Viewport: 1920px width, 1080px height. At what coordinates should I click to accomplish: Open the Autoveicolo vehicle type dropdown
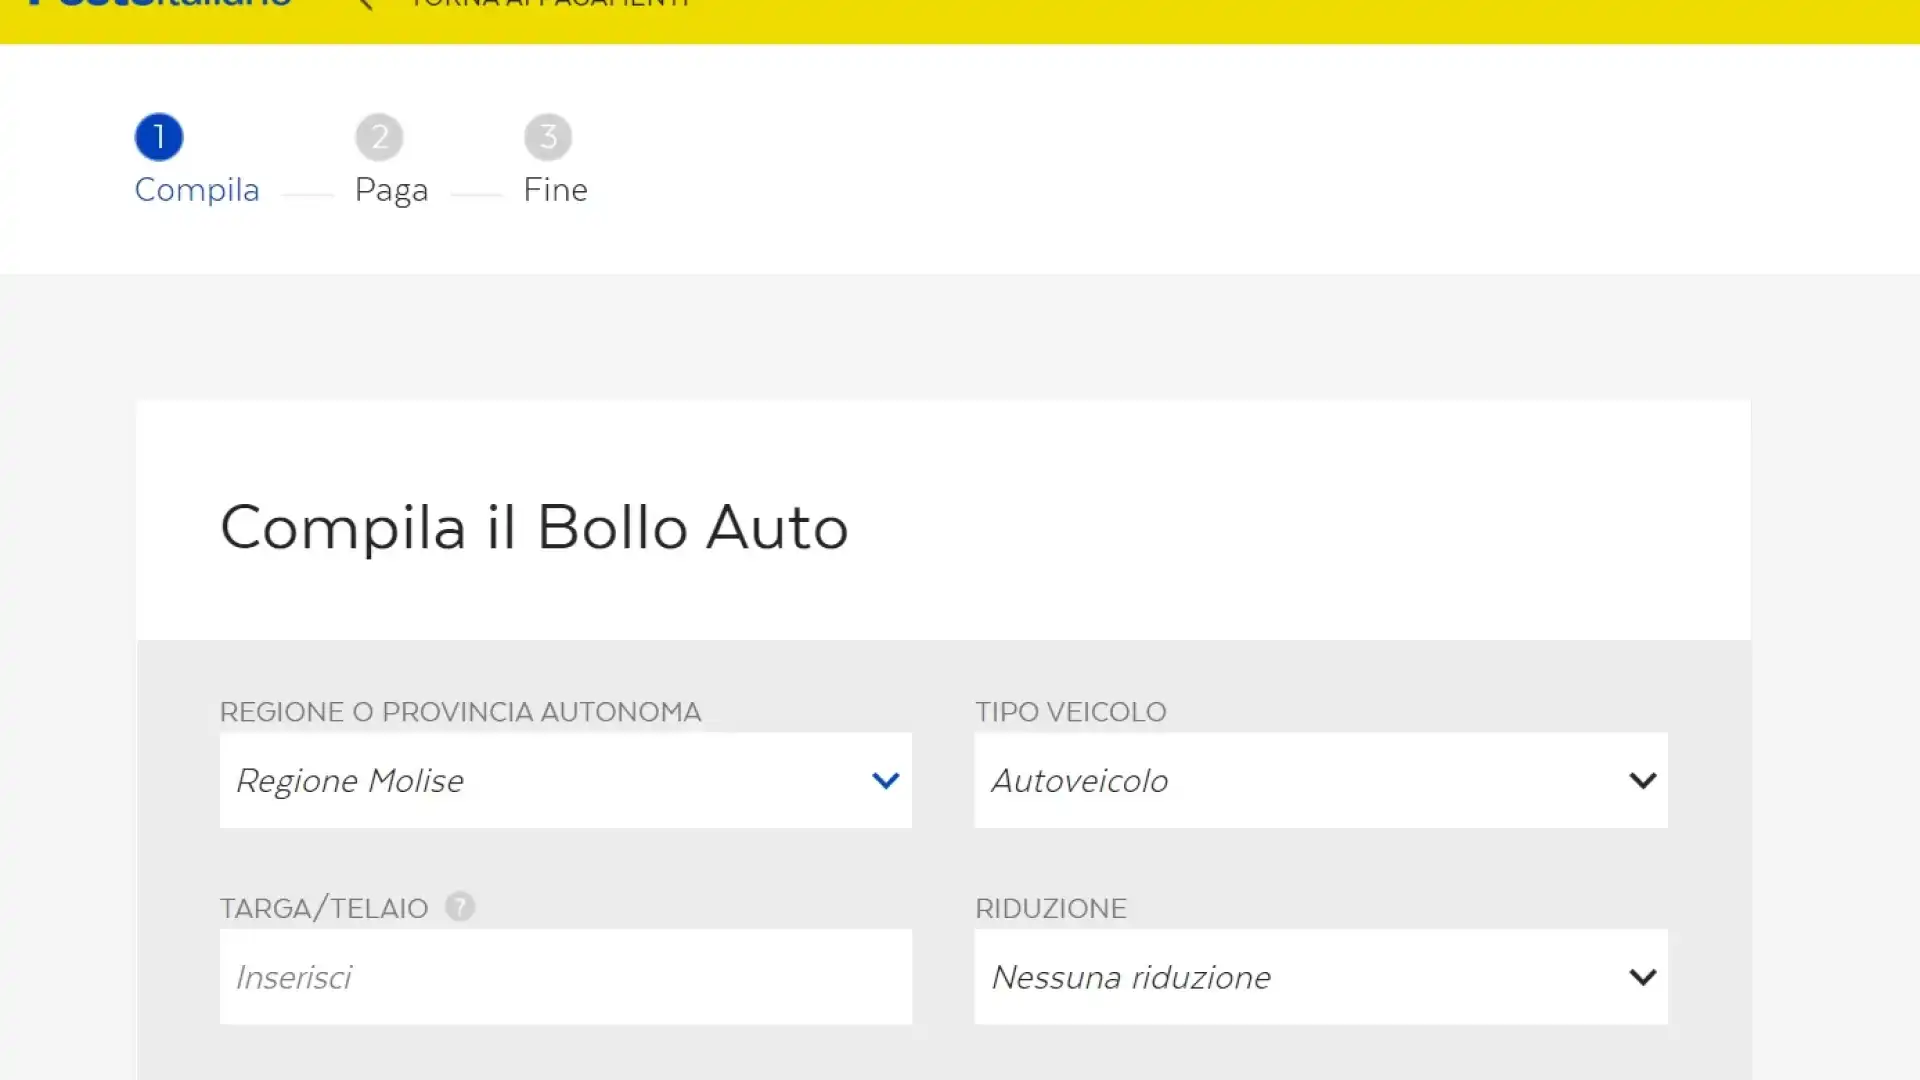point(1321,780)
